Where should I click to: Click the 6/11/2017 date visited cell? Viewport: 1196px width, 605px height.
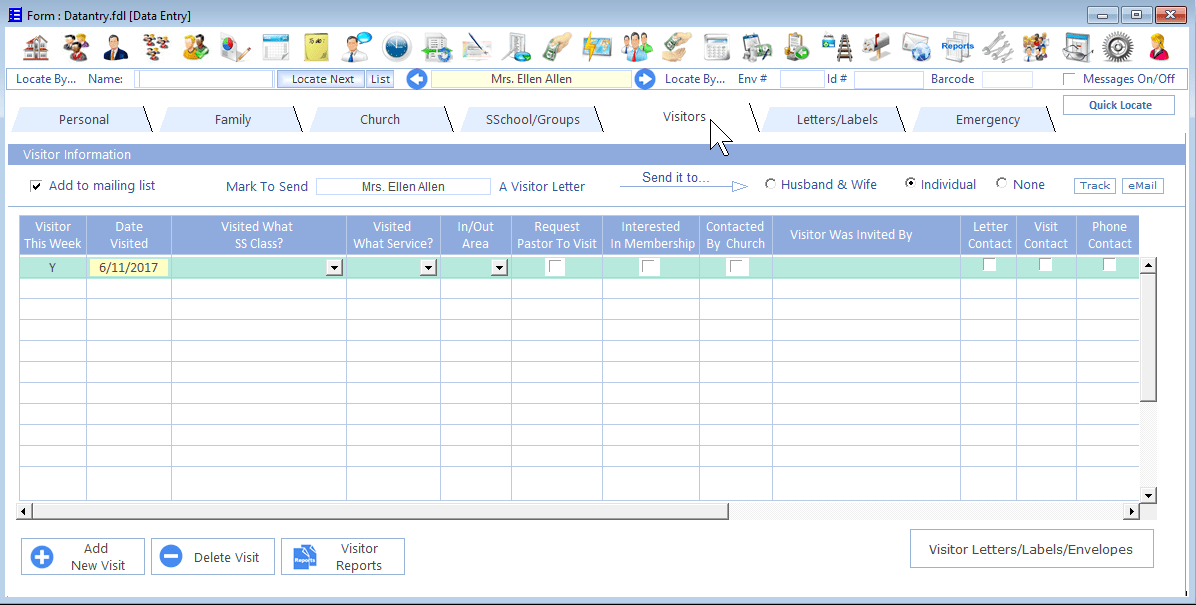129,268
